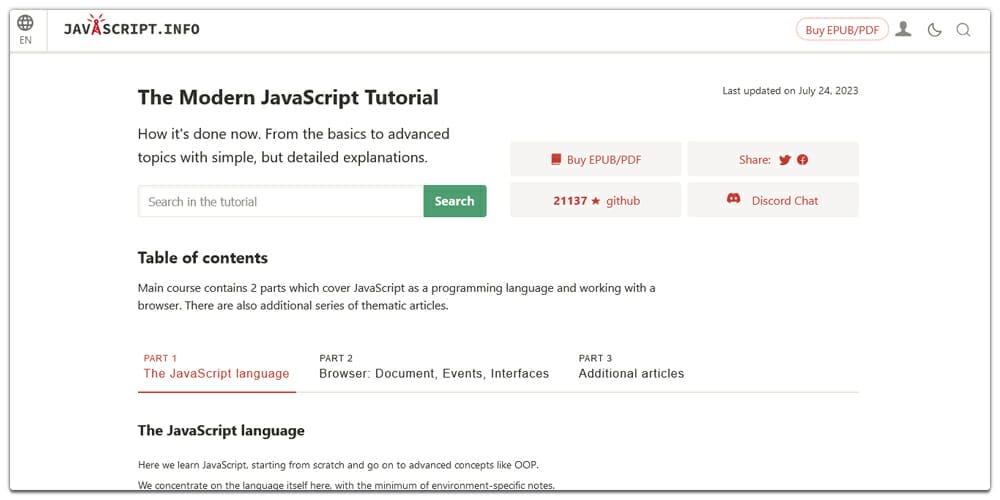Click the Discord icon in Discord Chat

733,200
